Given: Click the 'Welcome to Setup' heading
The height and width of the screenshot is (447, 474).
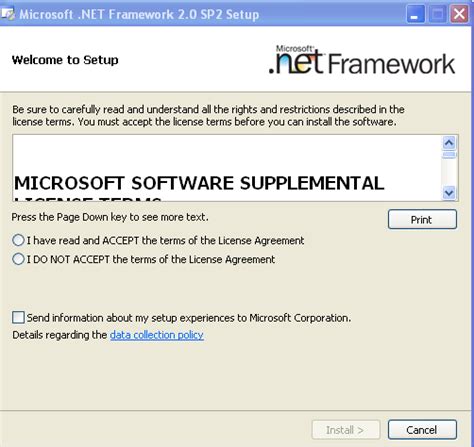Looking at the screenshot, I should tap(65, 60).
